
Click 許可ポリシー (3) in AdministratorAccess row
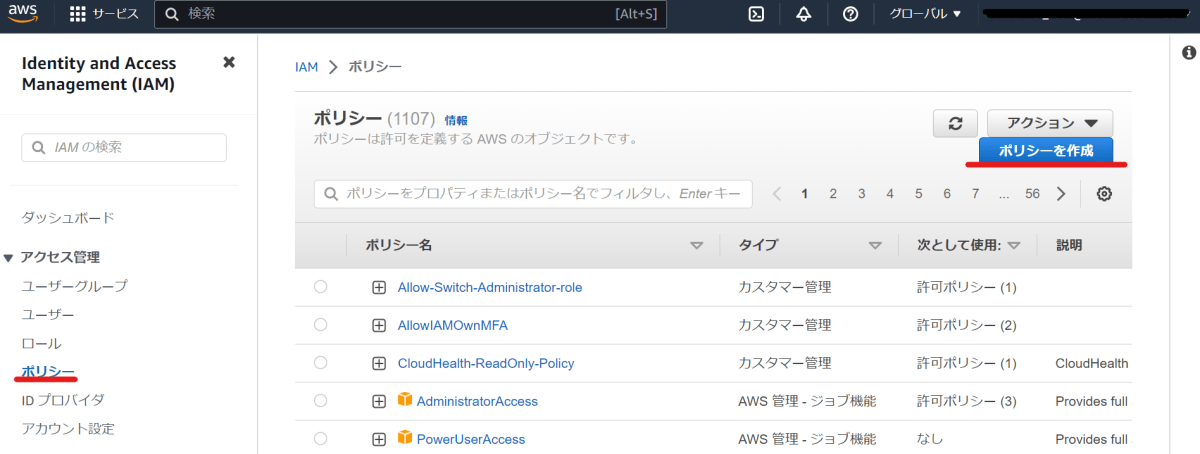[x=967, y=401]
